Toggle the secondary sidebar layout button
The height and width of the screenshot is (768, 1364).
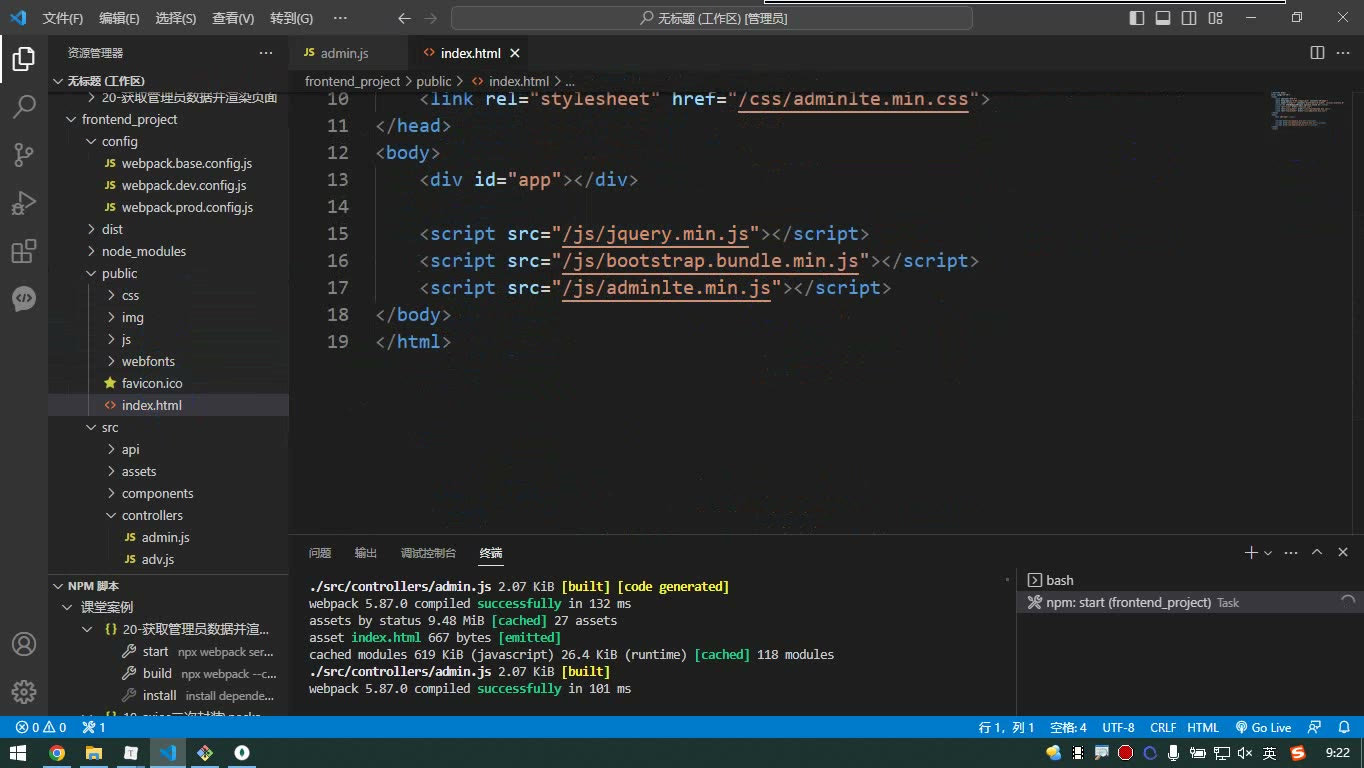[x=1189, y=18]
